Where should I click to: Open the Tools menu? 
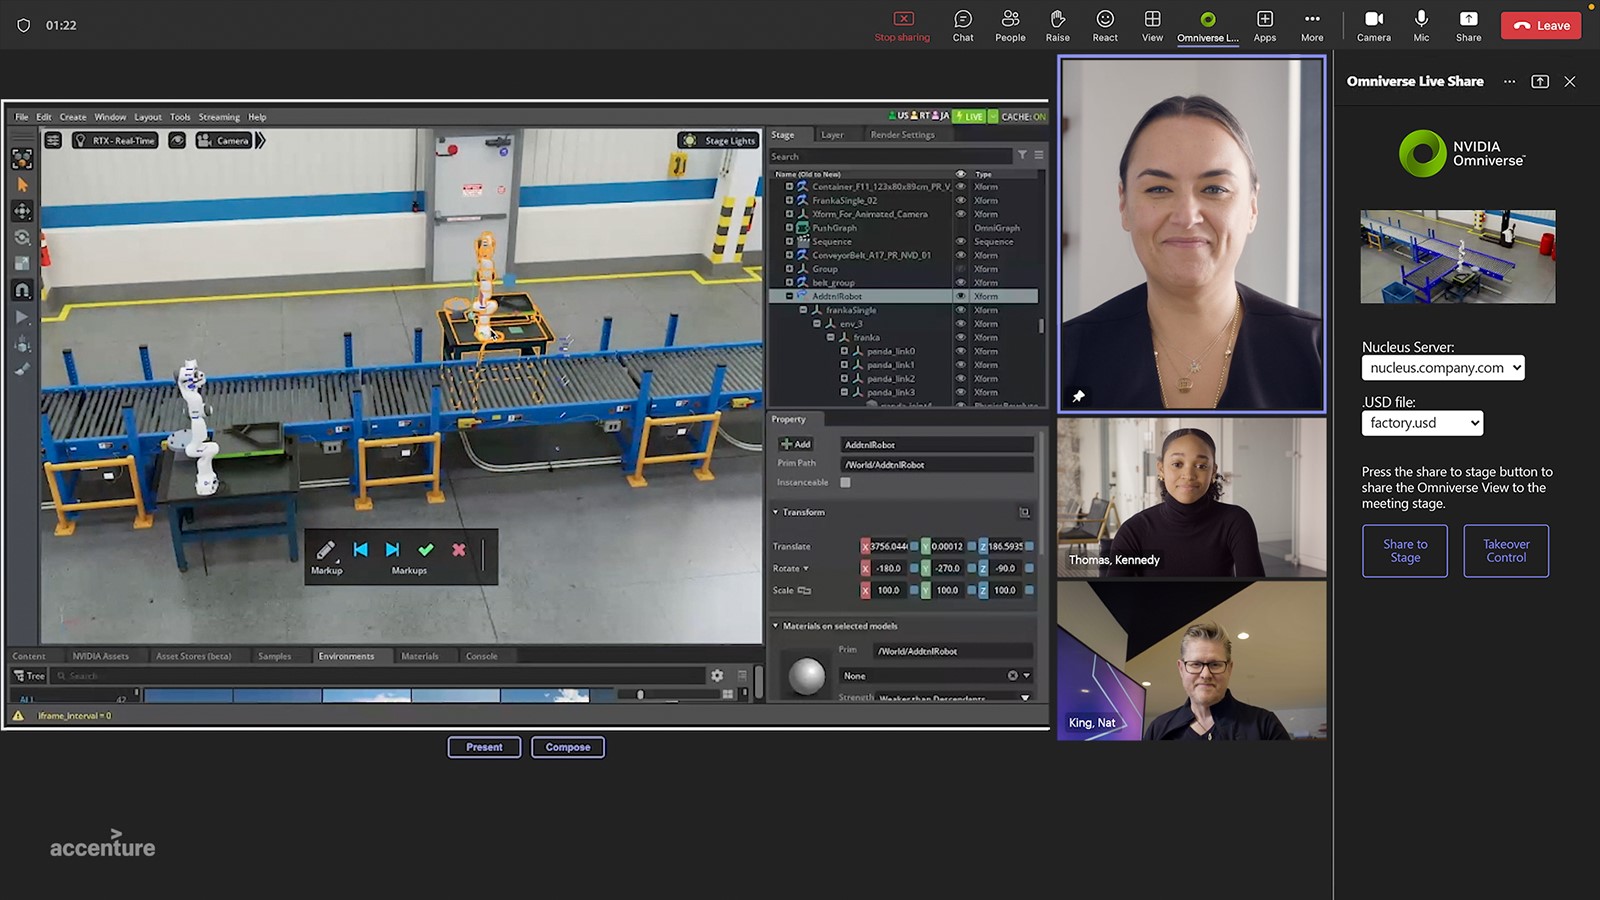[x=179, y=116]
